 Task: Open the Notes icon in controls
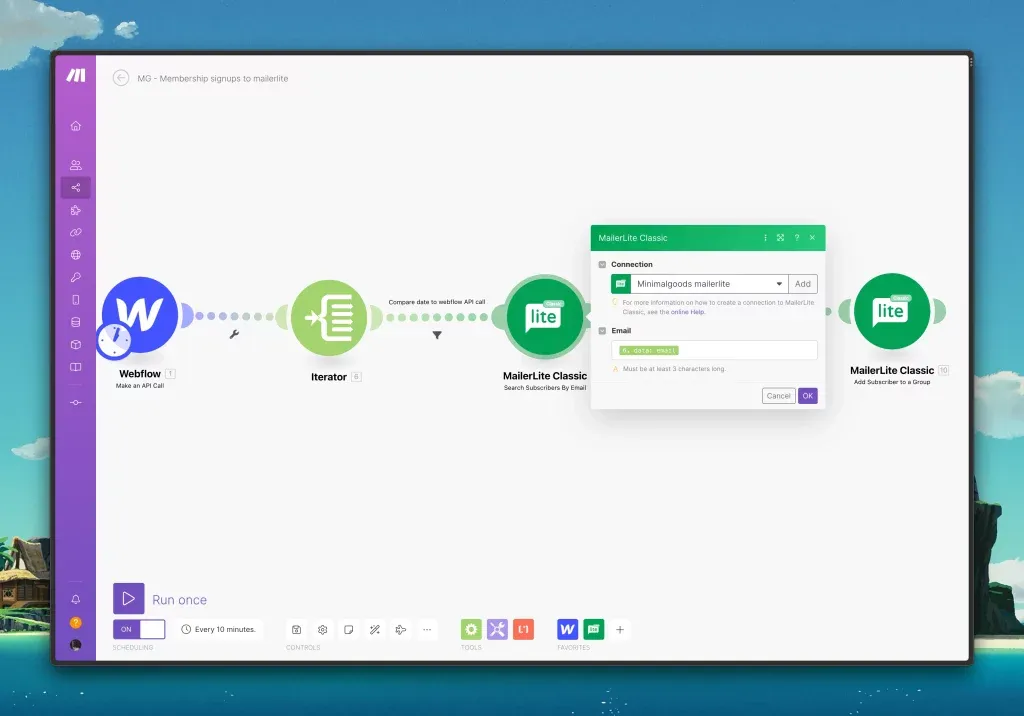349,630
